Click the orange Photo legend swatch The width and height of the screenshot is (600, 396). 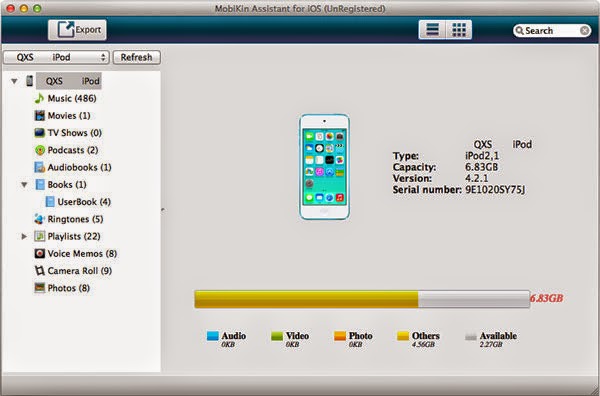340,336
